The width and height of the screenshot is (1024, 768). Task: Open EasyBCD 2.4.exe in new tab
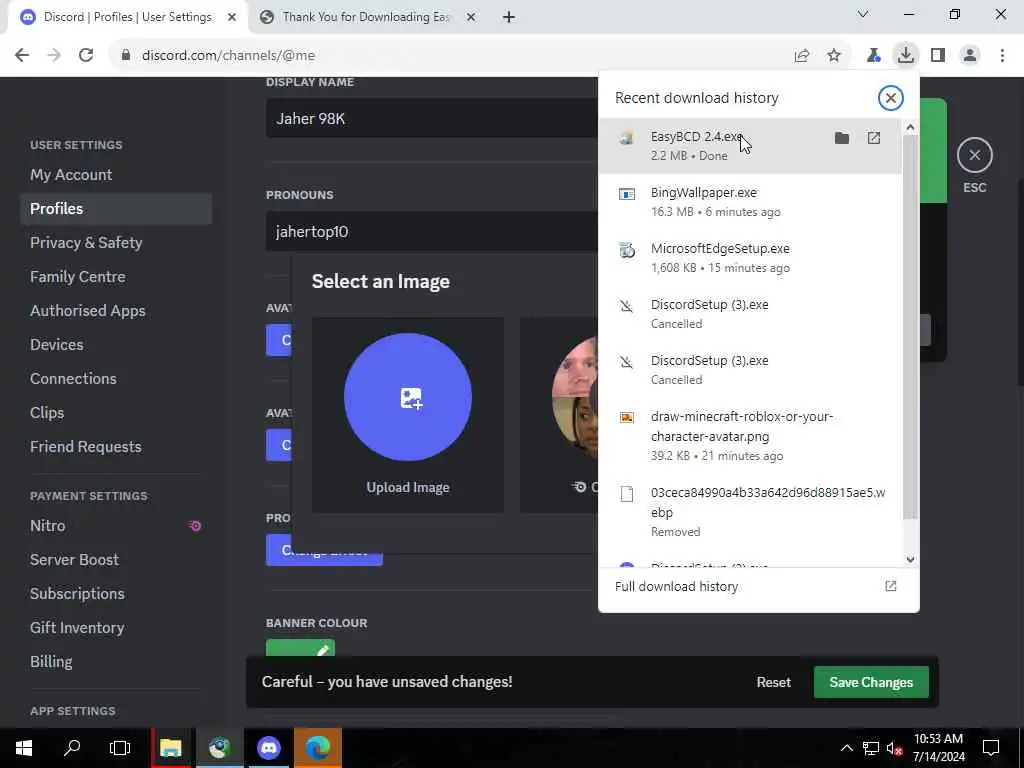coord(874,138)
